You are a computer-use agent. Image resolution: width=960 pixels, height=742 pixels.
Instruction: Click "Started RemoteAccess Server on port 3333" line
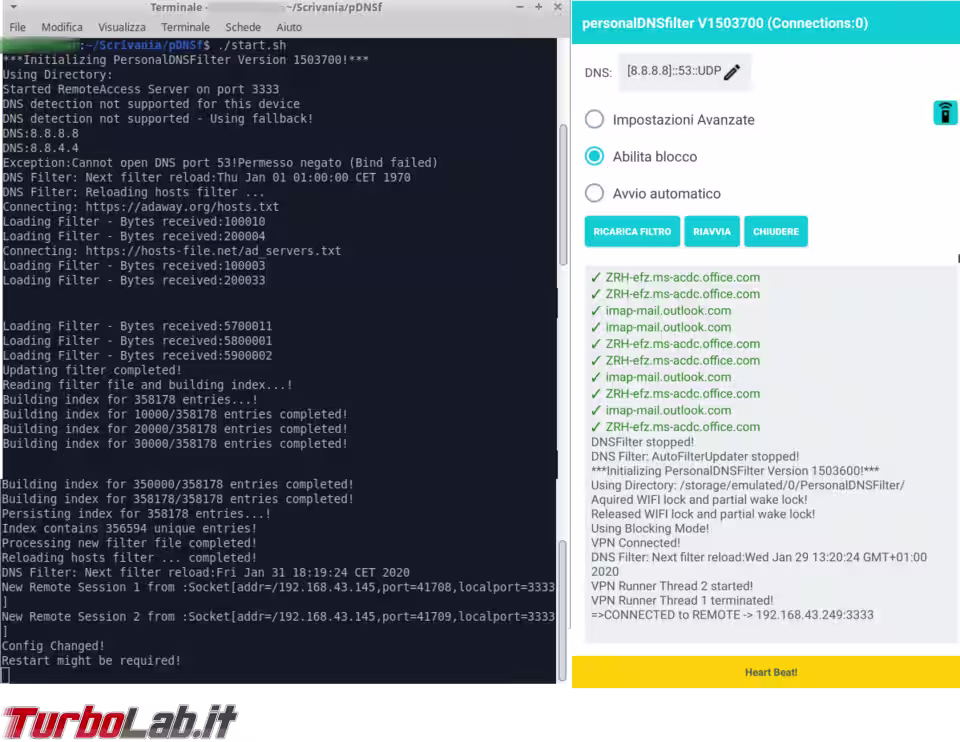pos(141,89)
